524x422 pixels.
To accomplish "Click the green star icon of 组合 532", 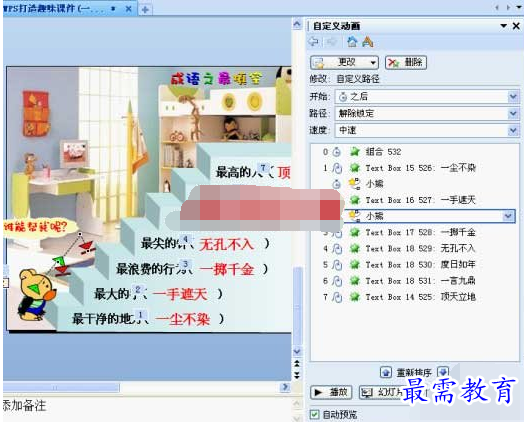I will coord(354,152).
